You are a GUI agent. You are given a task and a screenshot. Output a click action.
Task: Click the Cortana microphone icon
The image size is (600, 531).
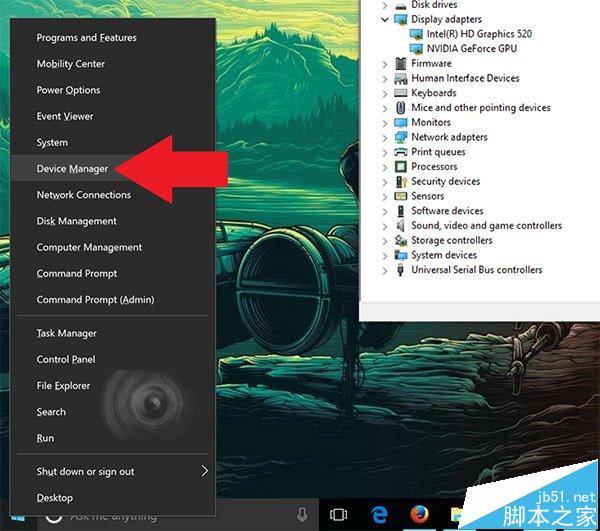click(302, 515)
